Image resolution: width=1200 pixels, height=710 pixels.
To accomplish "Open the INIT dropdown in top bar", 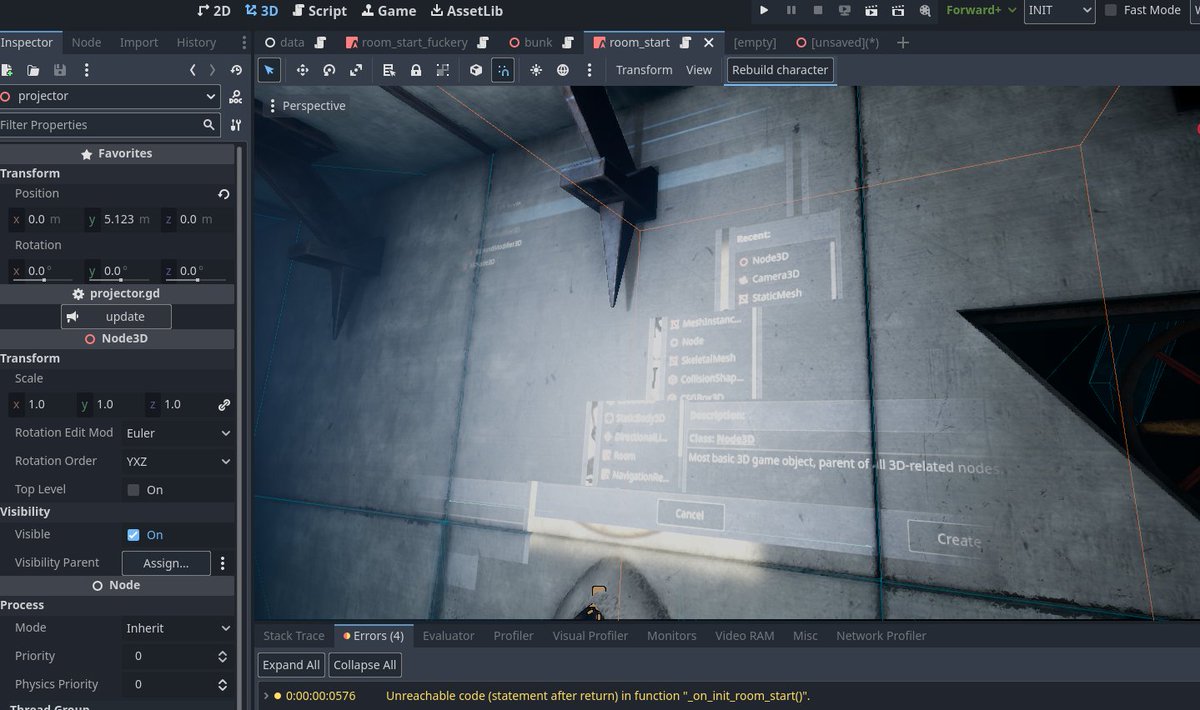I will pyautogui.click(x=1060, y=10).
